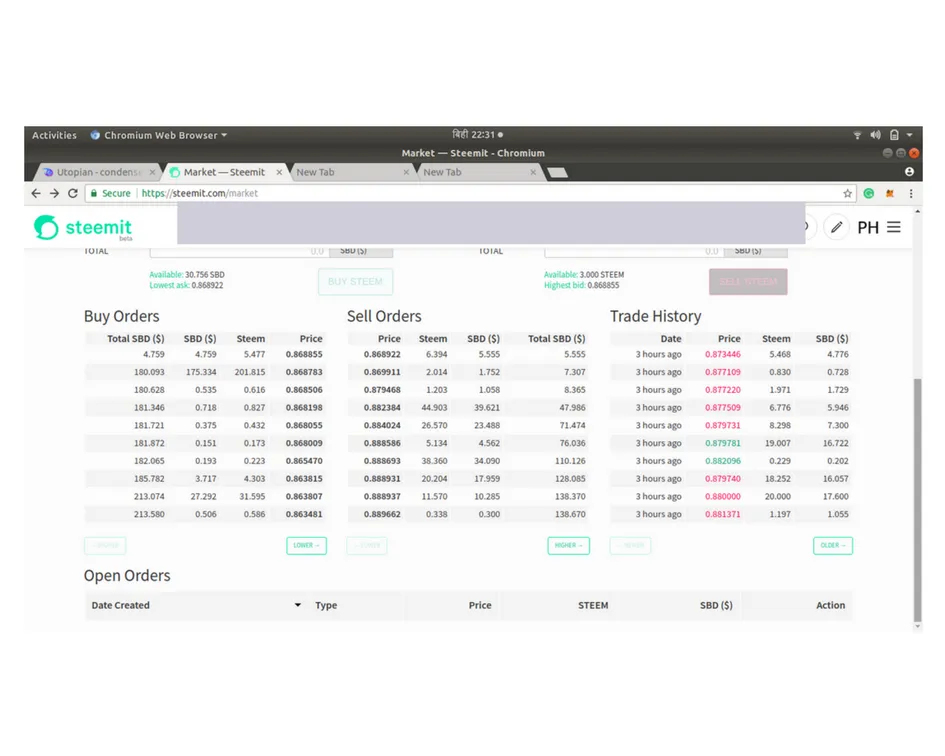The image size is (945, 756).
Task: Click the Available 3.000 STEEM link
Action: (x=583, y=274)
